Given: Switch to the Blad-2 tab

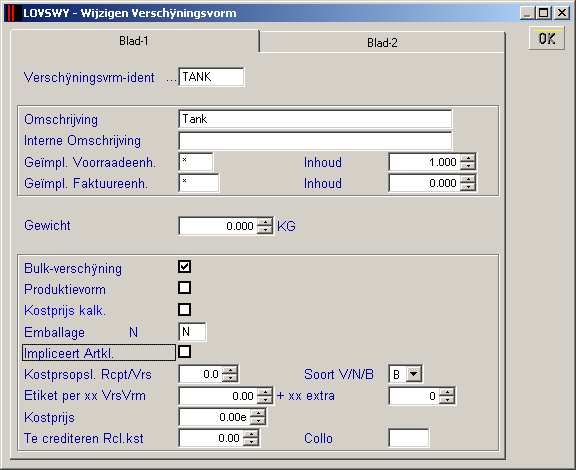Looking at the screenshot, I should (x=382, y=43).
